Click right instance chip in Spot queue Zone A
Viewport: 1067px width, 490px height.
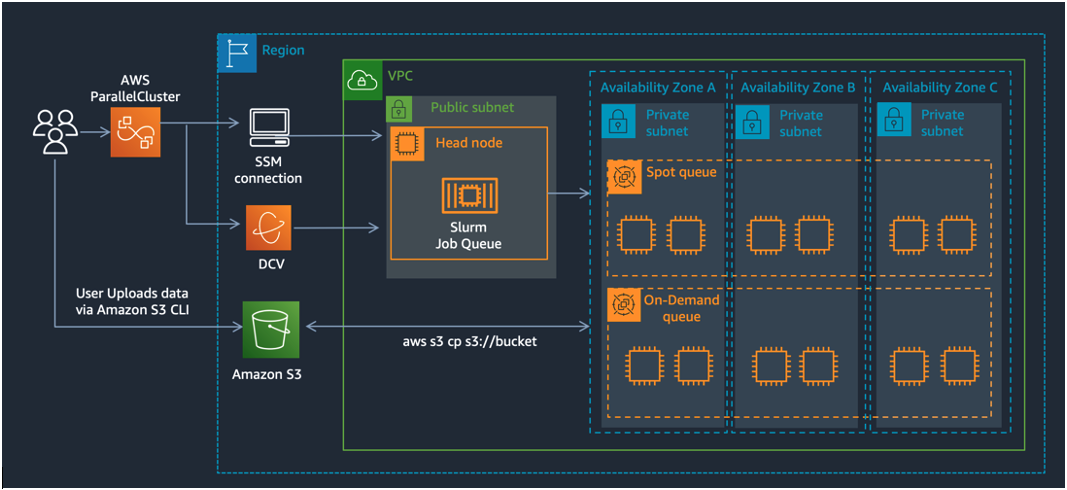tap(686, 235)
